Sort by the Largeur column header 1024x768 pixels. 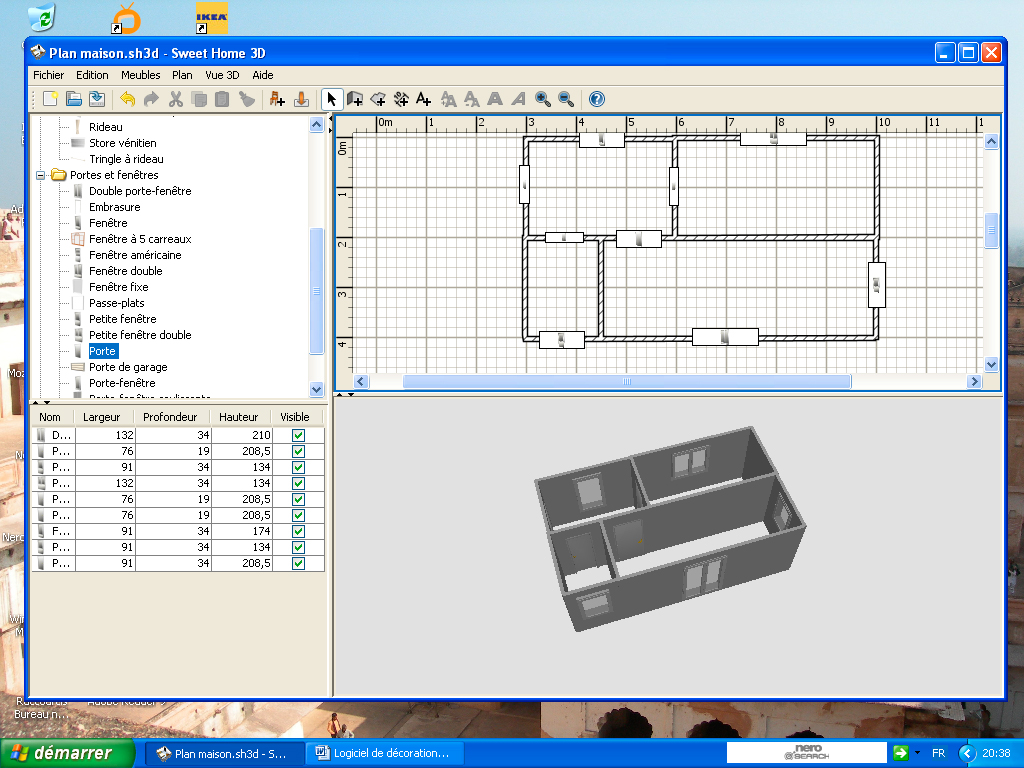click(x=104, y=417)
